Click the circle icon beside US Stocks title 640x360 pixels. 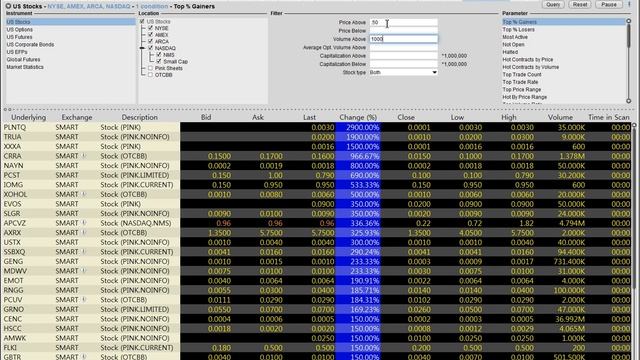[8, 6]
